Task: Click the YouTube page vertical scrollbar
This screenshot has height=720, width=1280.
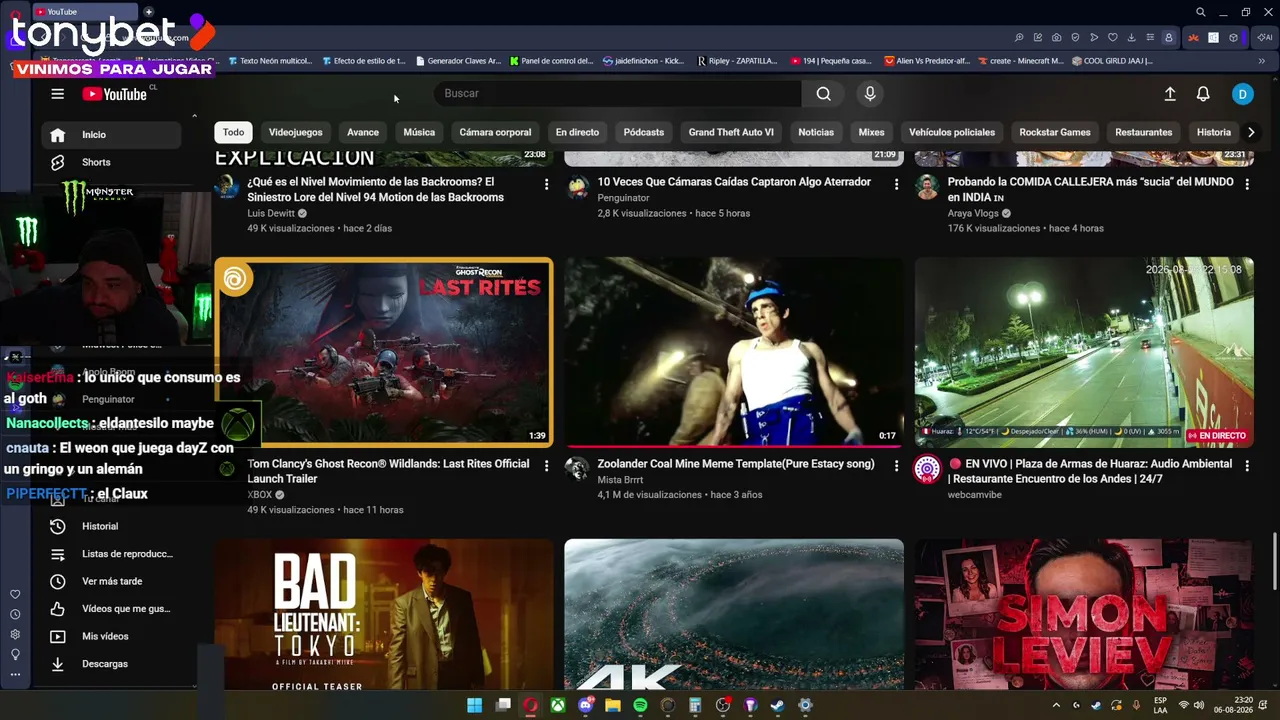Action: coord(1274,560)
